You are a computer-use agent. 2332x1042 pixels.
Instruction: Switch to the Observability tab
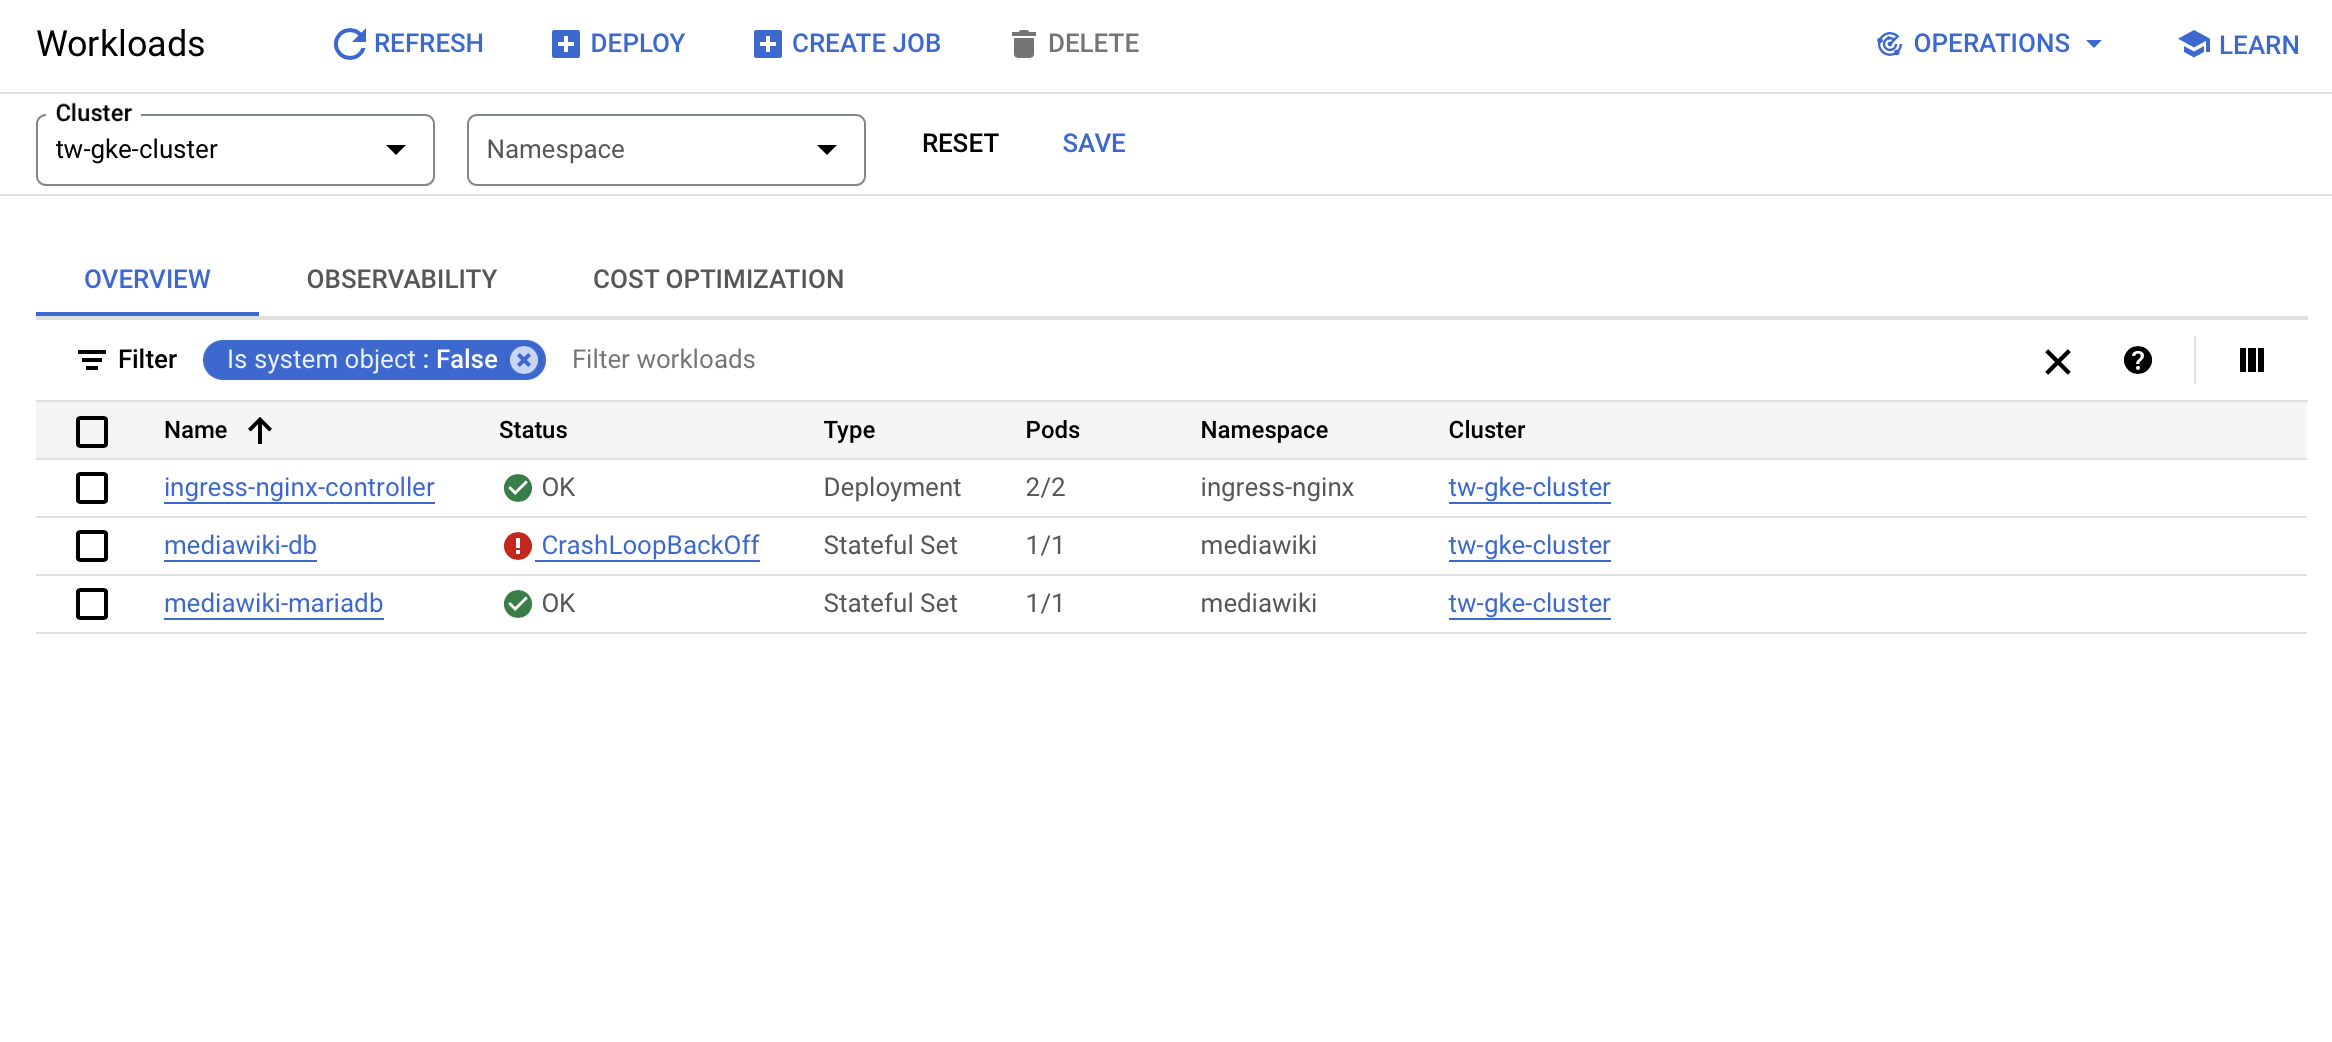click(401, 279)
